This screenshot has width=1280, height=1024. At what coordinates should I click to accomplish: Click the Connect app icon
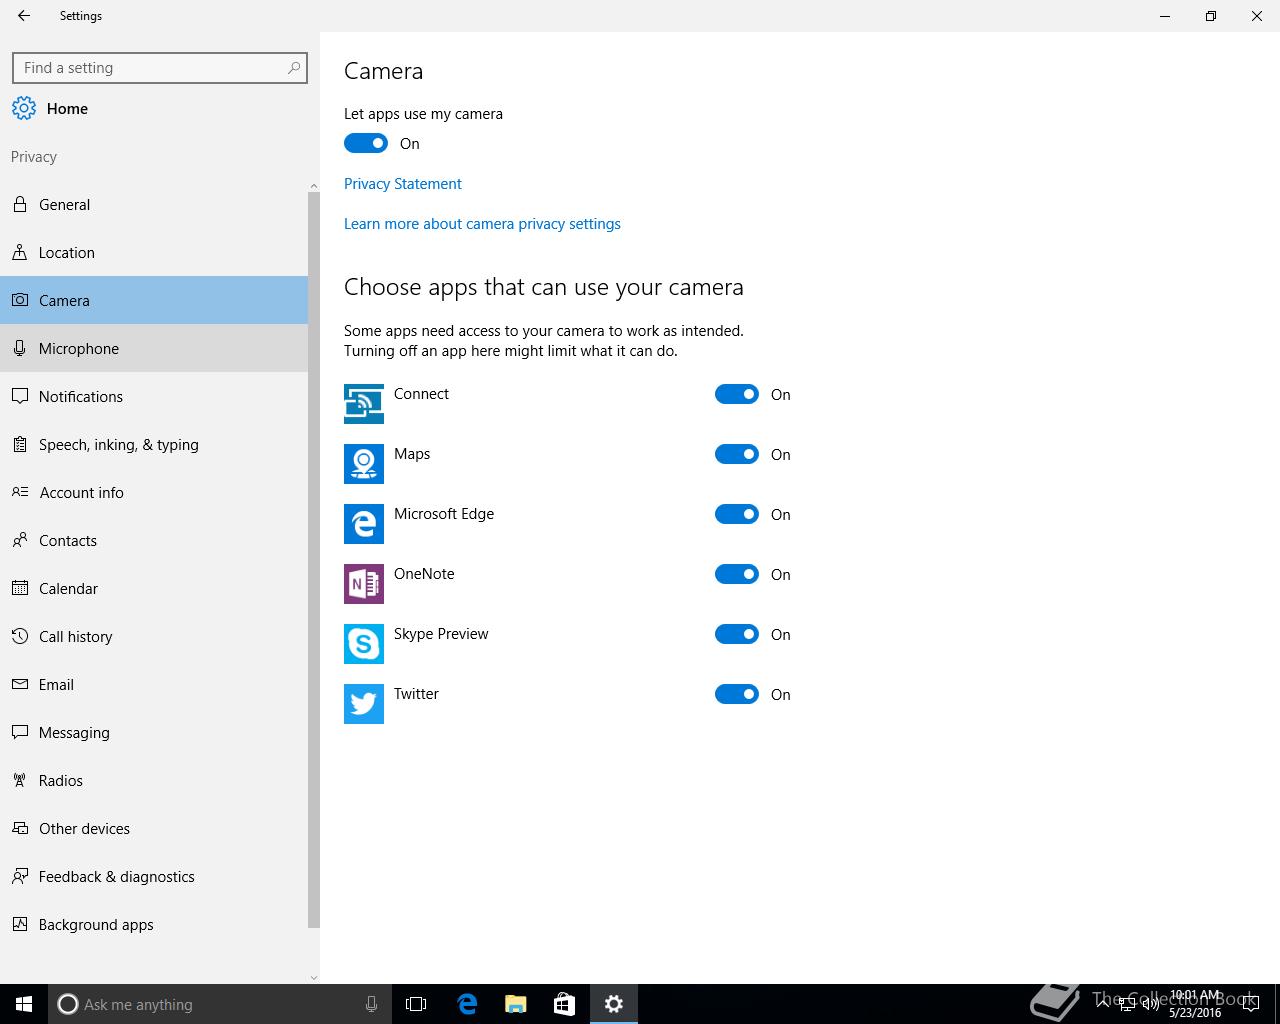pyautogui.click(x=364, y=404)
